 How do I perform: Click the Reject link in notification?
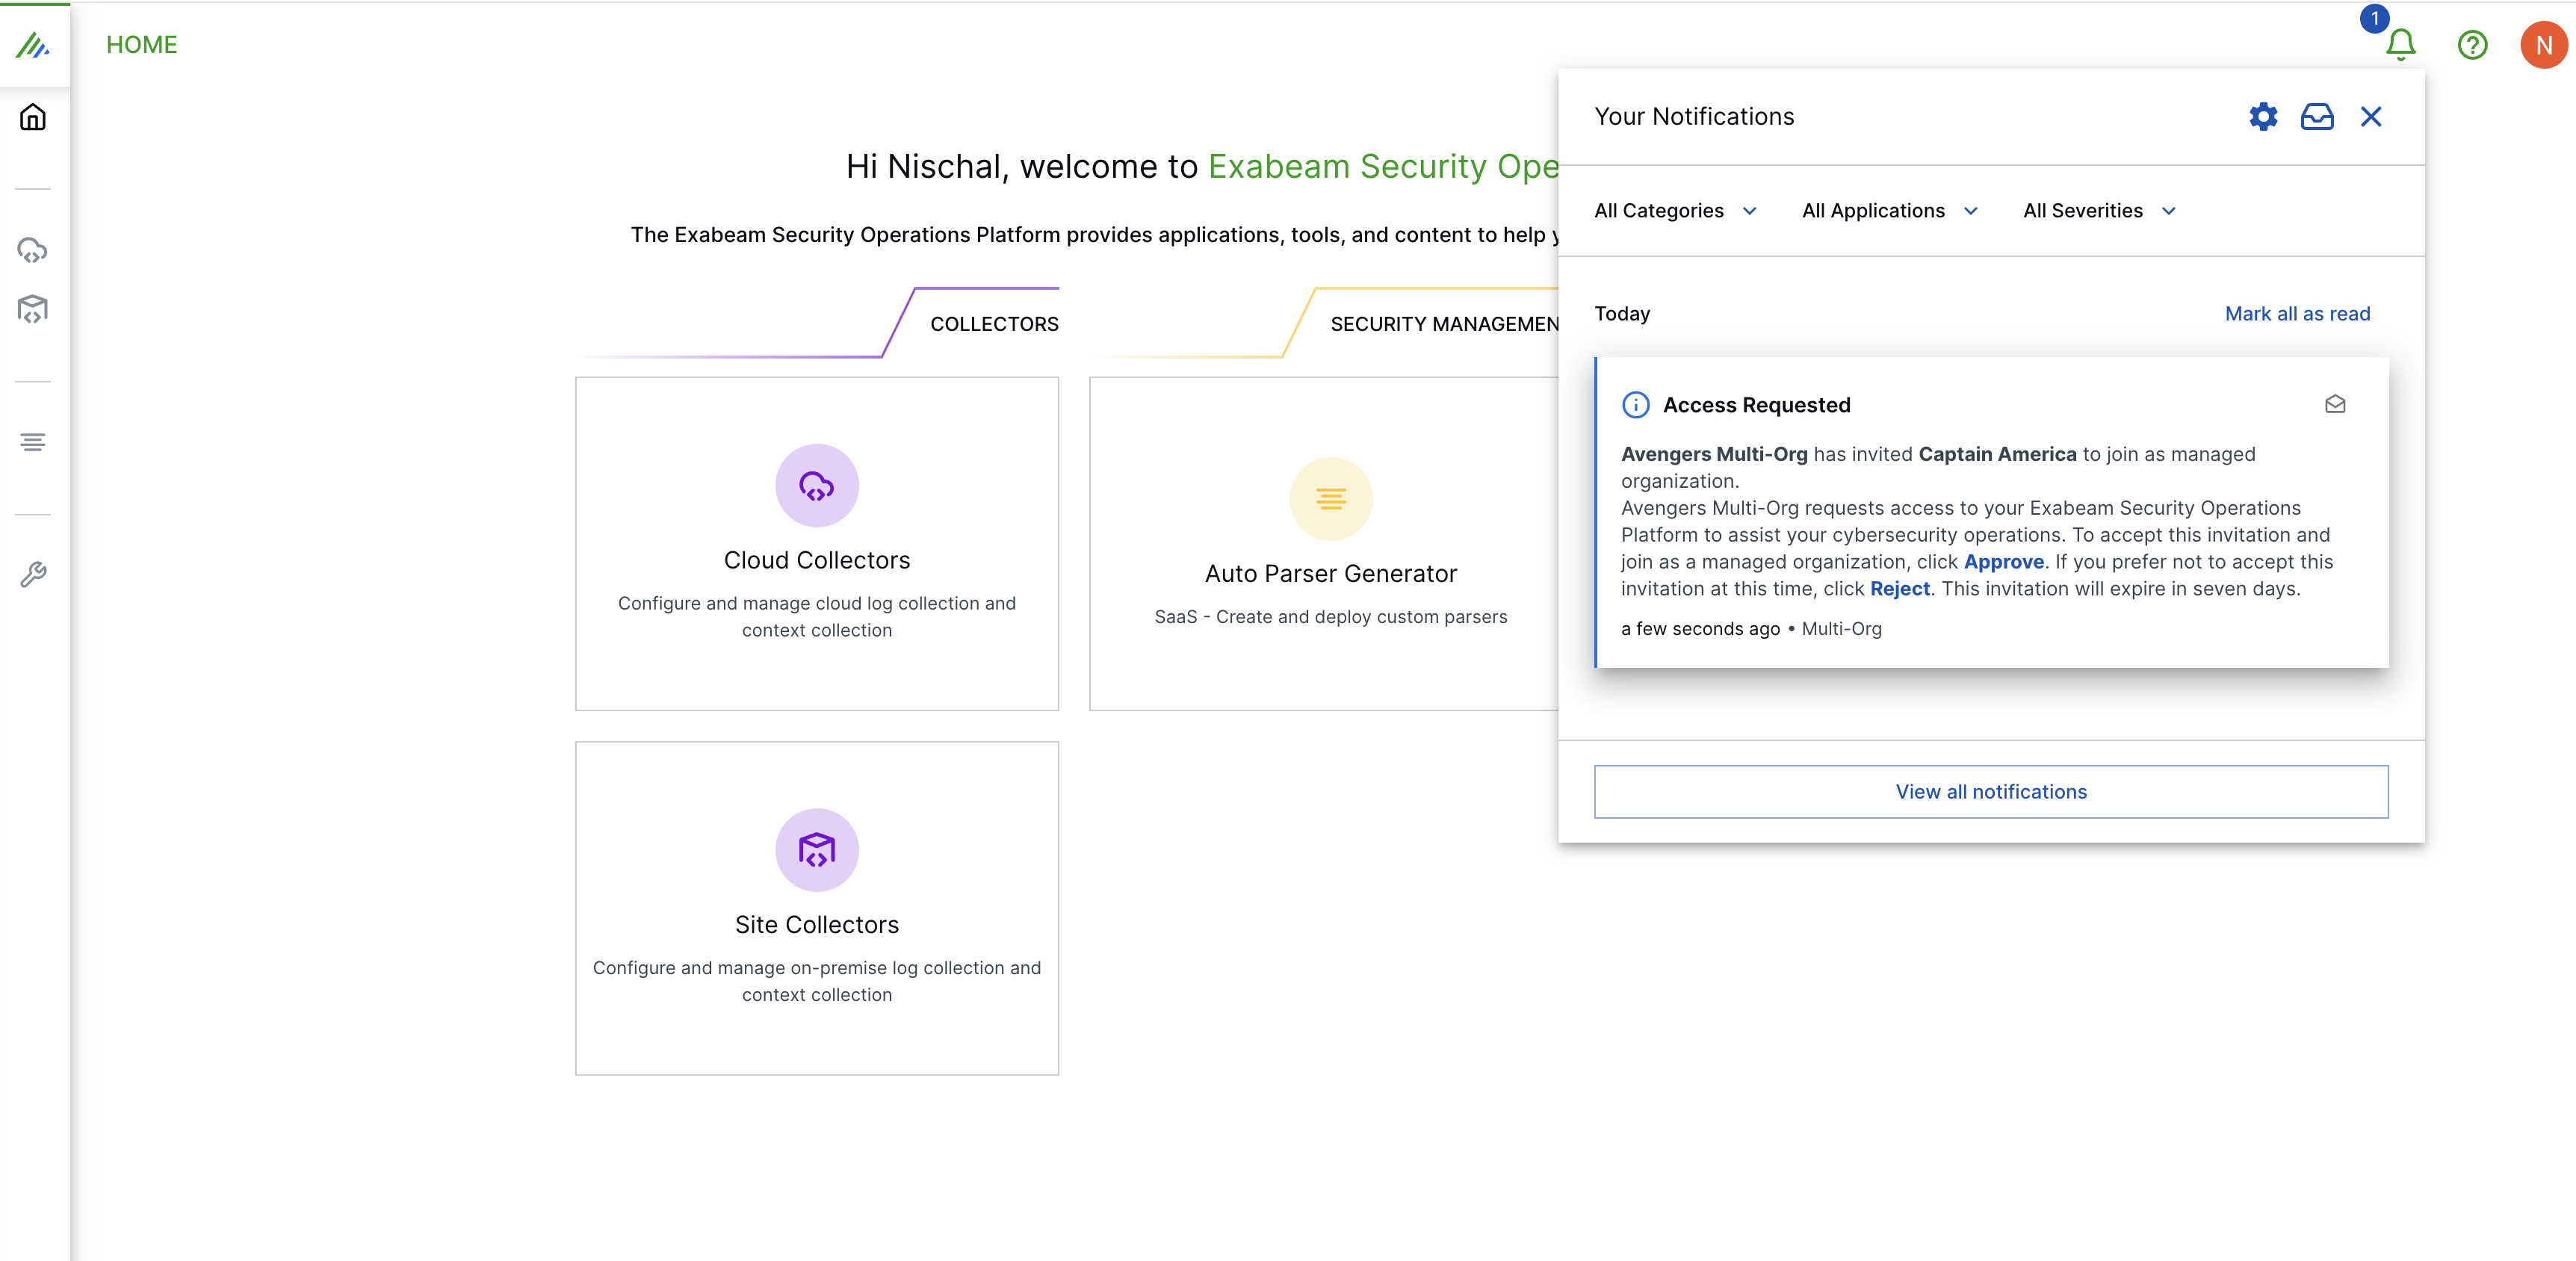pyautogui.click(x=1899, y=589)
